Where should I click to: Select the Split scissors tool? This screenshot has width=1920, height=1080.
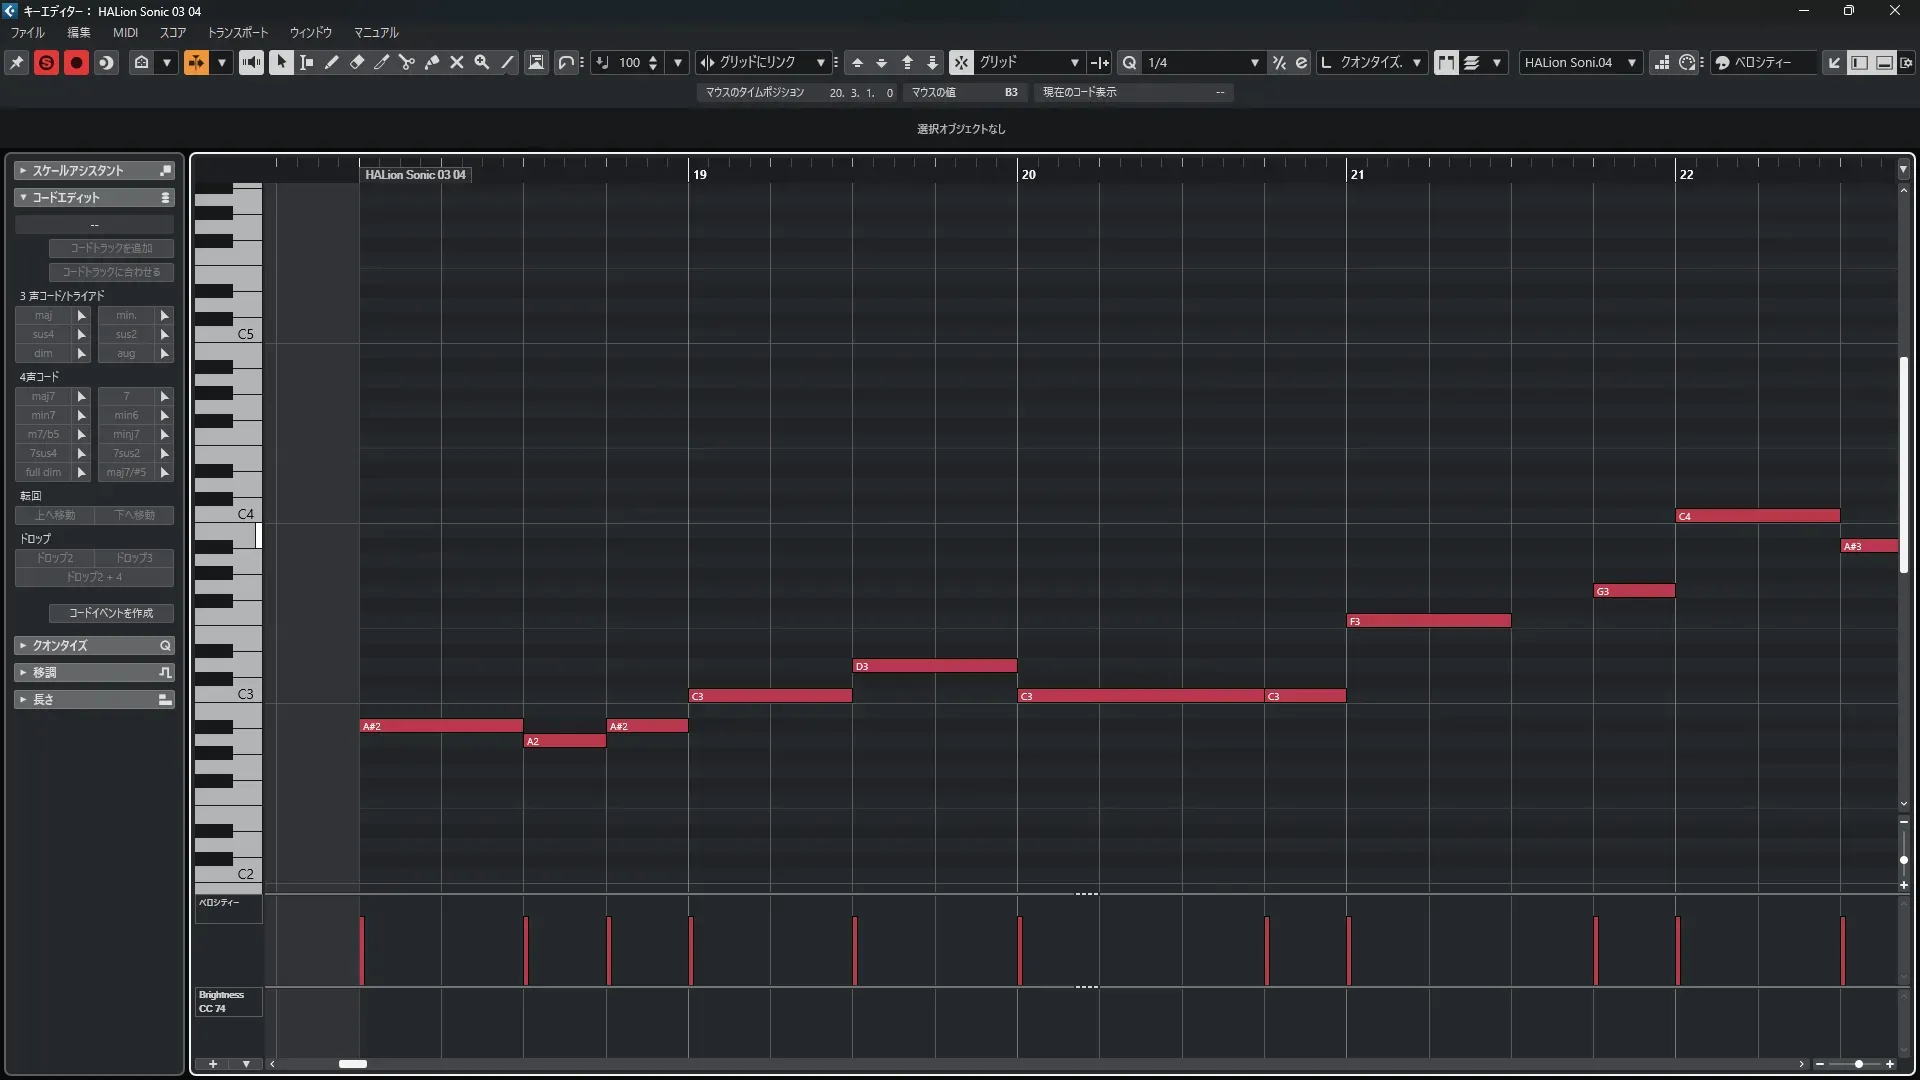(407, 62)
